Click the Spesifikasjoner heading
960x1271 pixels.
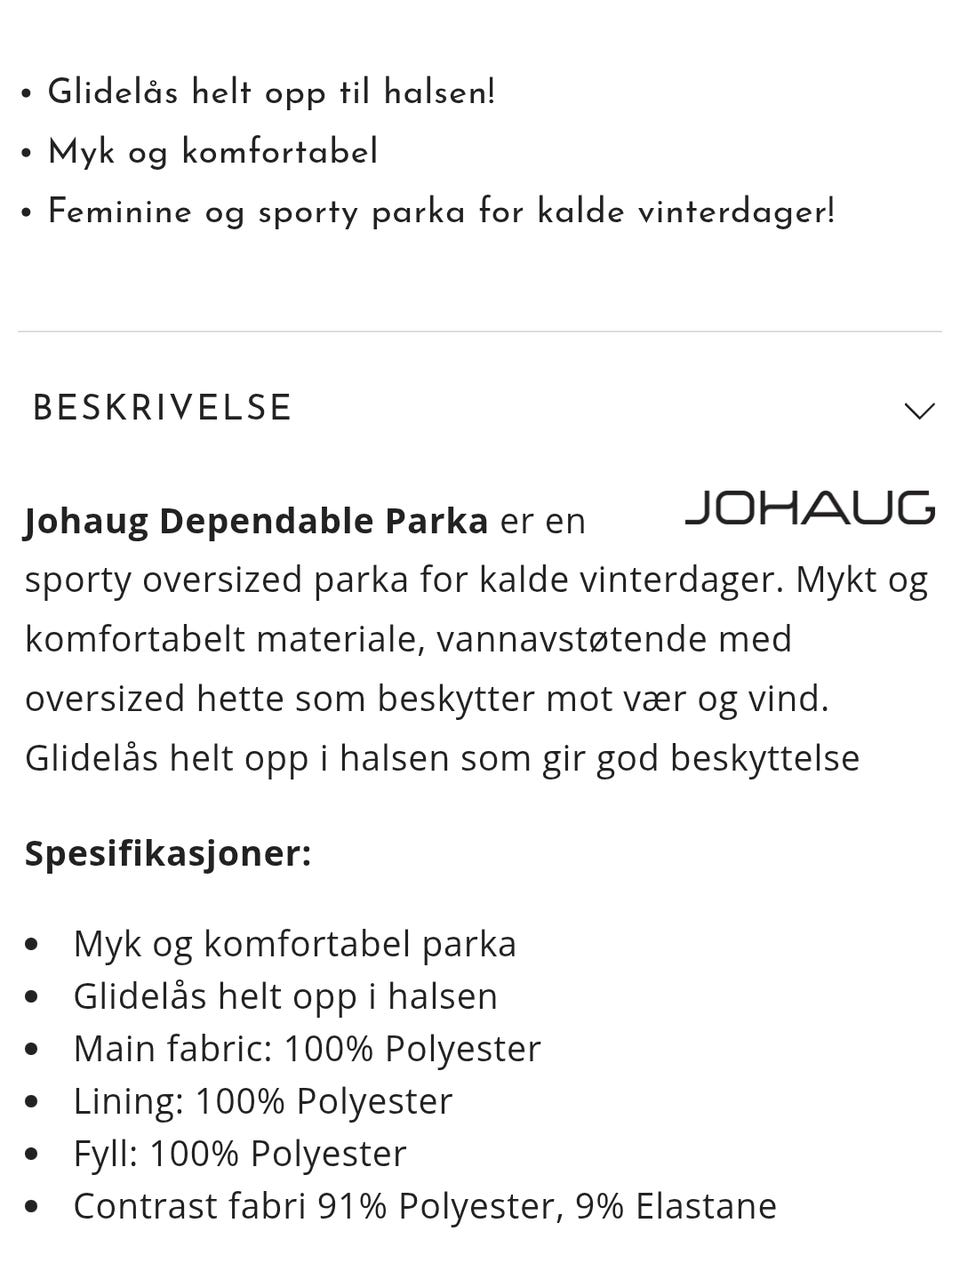coord(168,854)
